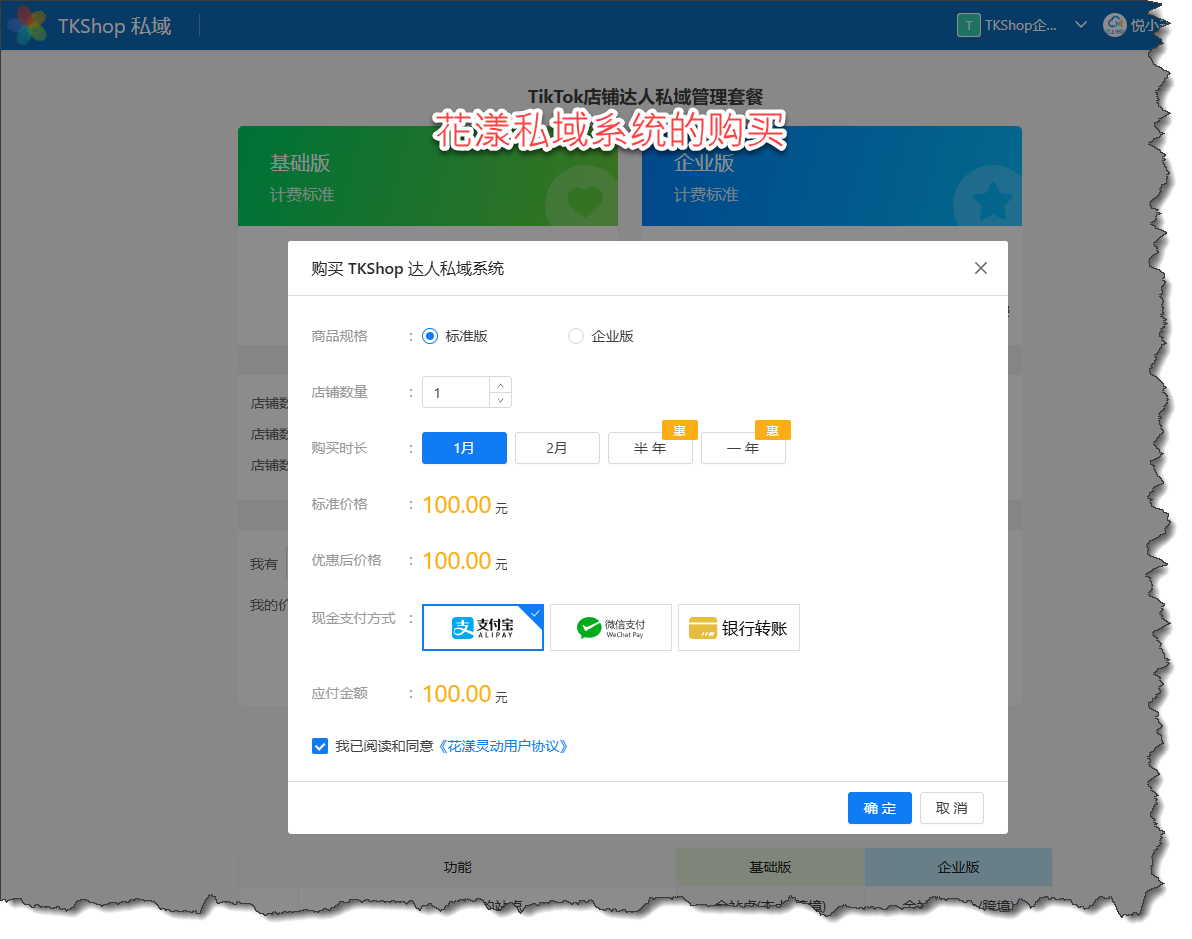Click the 店铺数量 number input field
The image size is (1192, 939).
click(455, 392)
